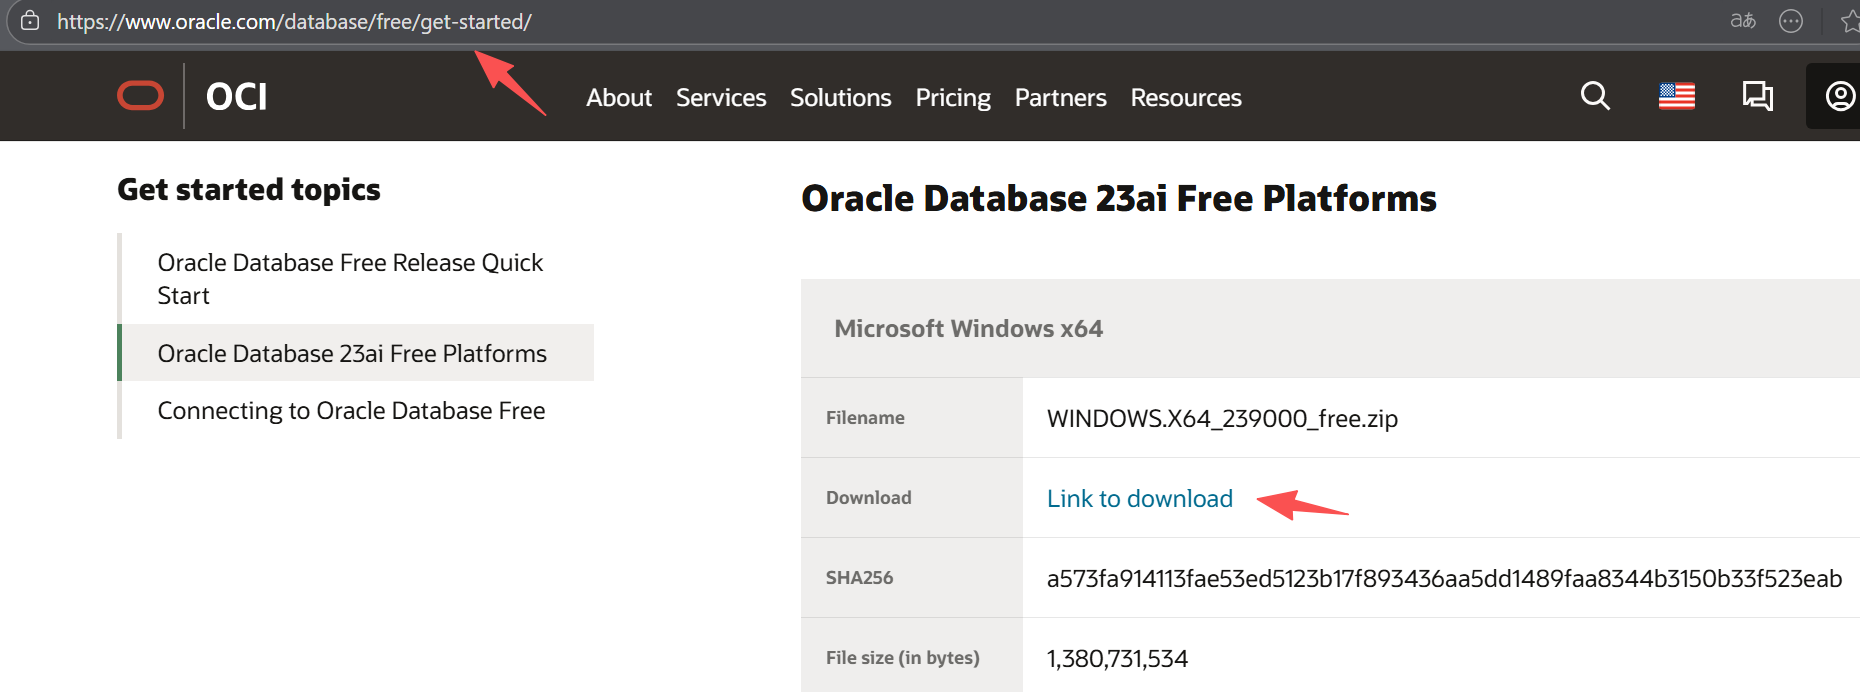Click the Microsoft Windows x64 header
Screen dimensions: 1860x692
(x=969, y=329)
